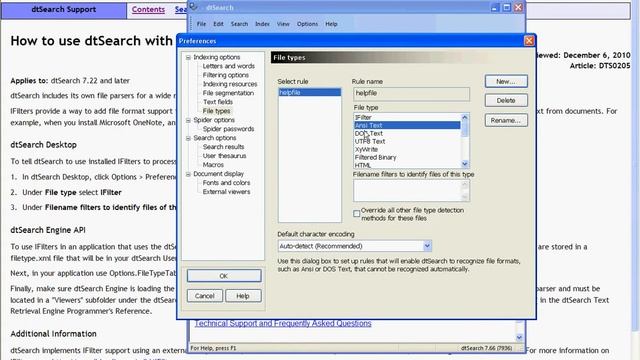Choose HTML in File type list
Image resolution: width=640 pixels, height=360 pixels.
point(407,165)
